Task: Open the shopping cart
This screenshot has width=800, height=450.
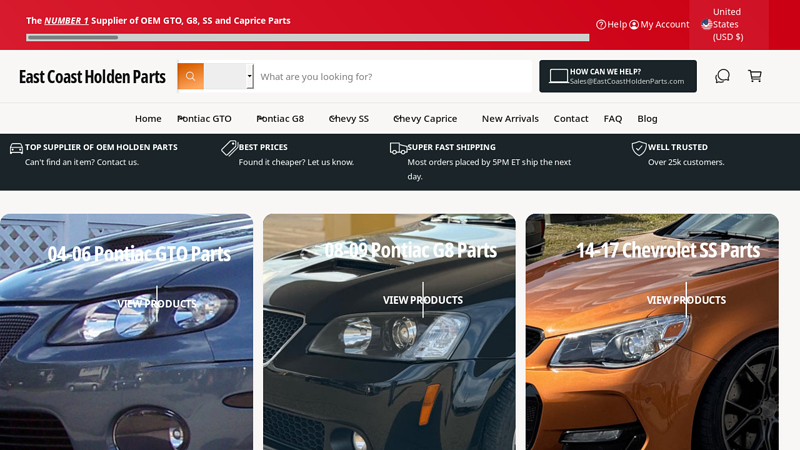Action: [755, 76]
